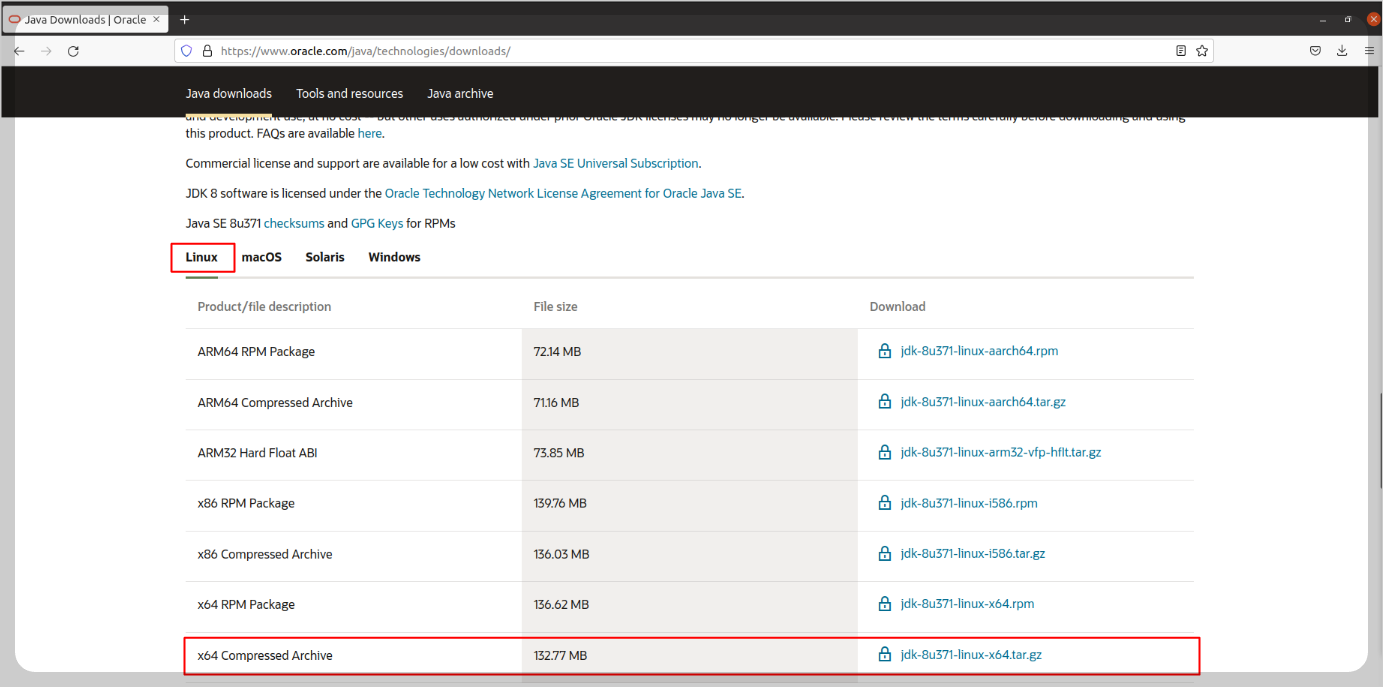Click the '72.14 MB' file size
Screen dimensions: 1383x687
click(x=557, y=352)
